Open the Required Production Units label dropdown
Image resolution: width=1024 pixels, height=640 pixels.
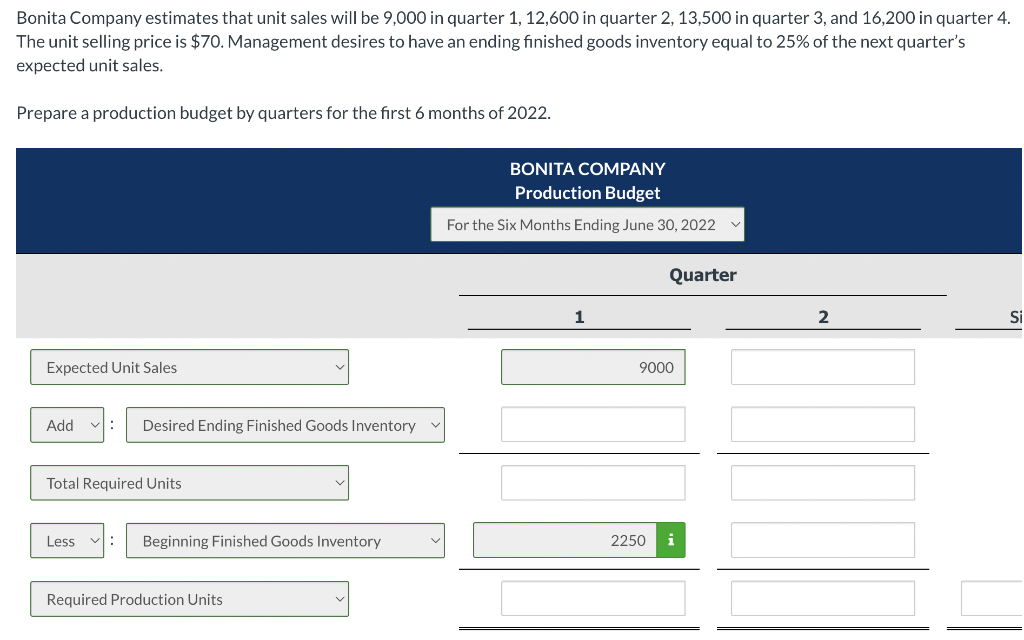(189, 598)
